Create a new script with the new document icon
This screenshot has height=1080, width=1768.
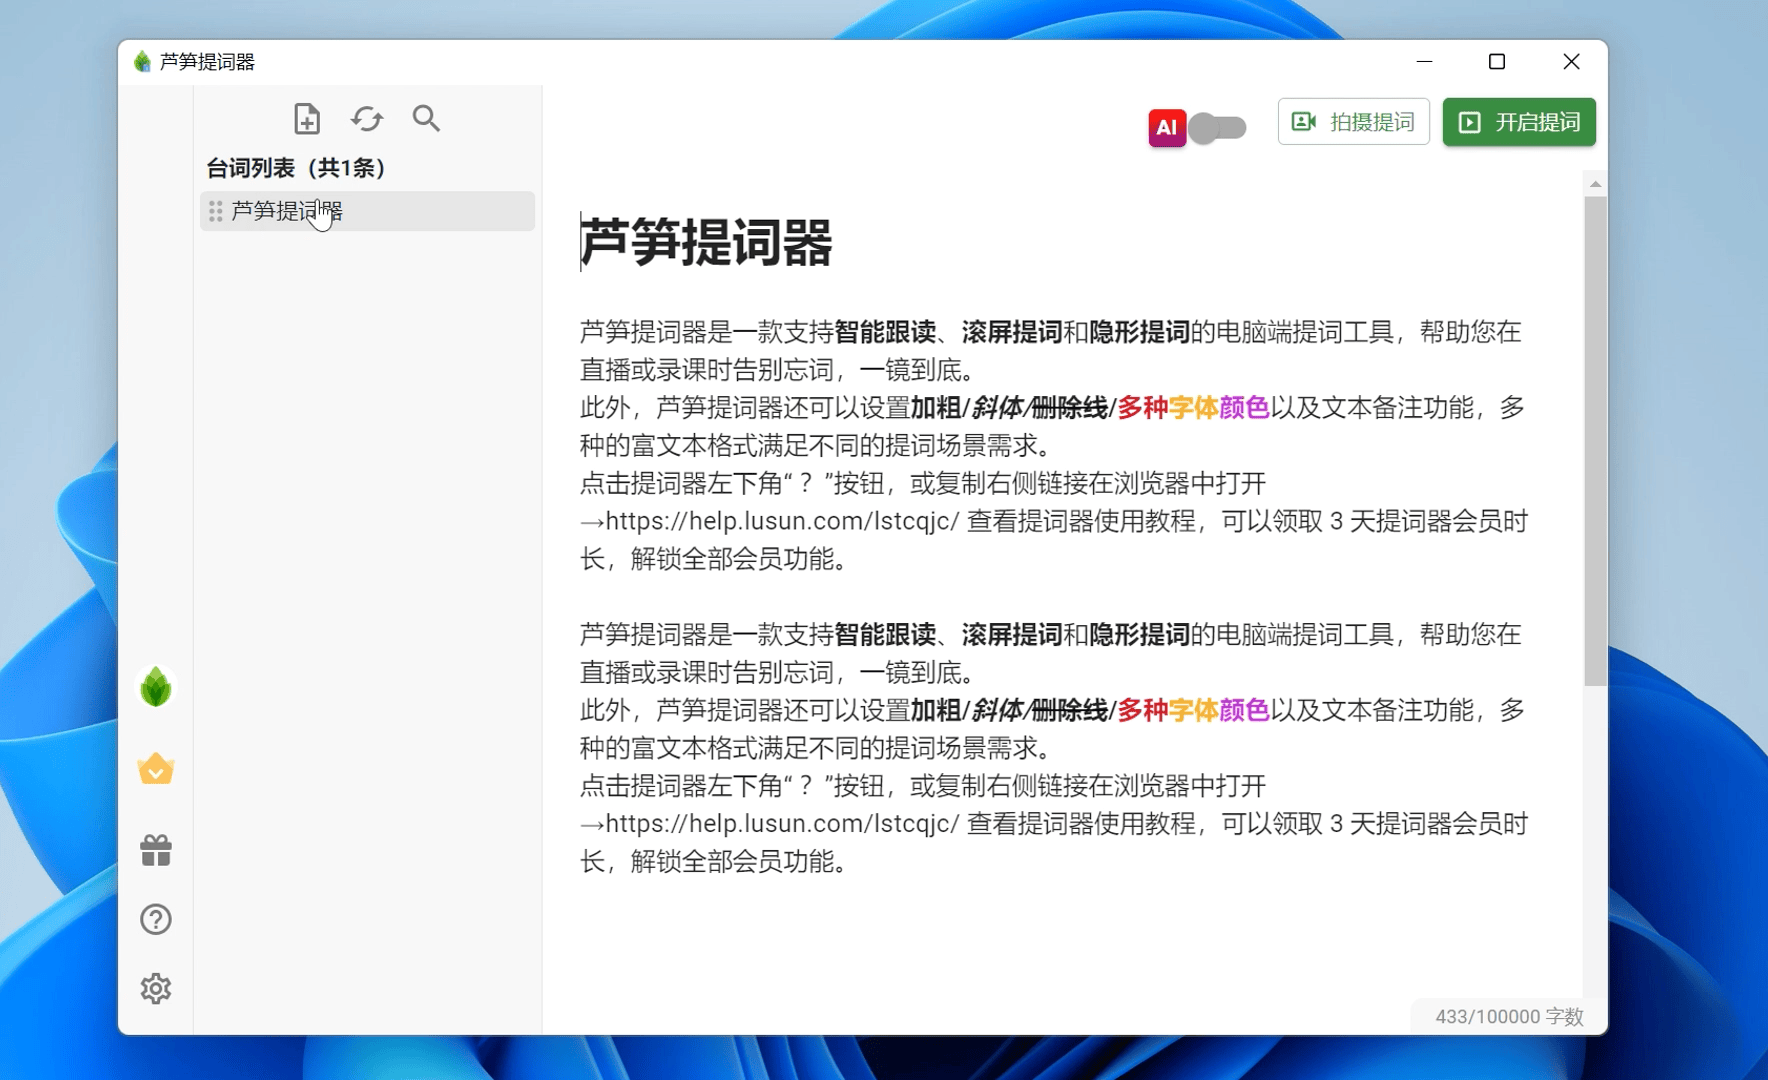tap(307, 118)
